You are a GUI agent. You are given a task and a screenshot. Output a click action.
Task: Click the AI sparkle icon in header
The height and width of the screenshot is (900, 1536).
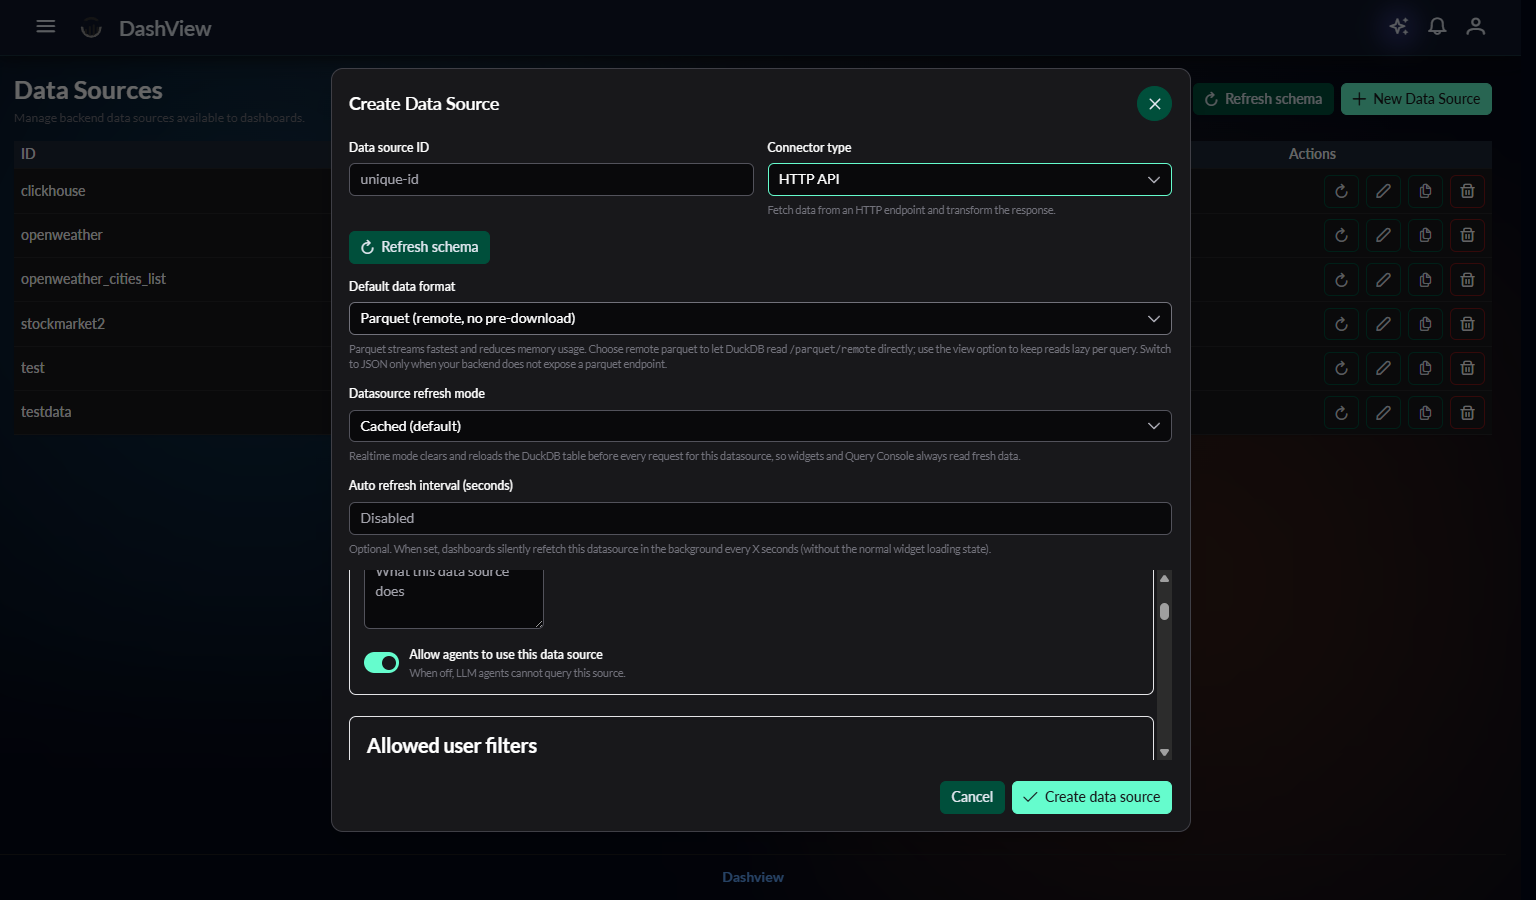[x=1398, y=27]
